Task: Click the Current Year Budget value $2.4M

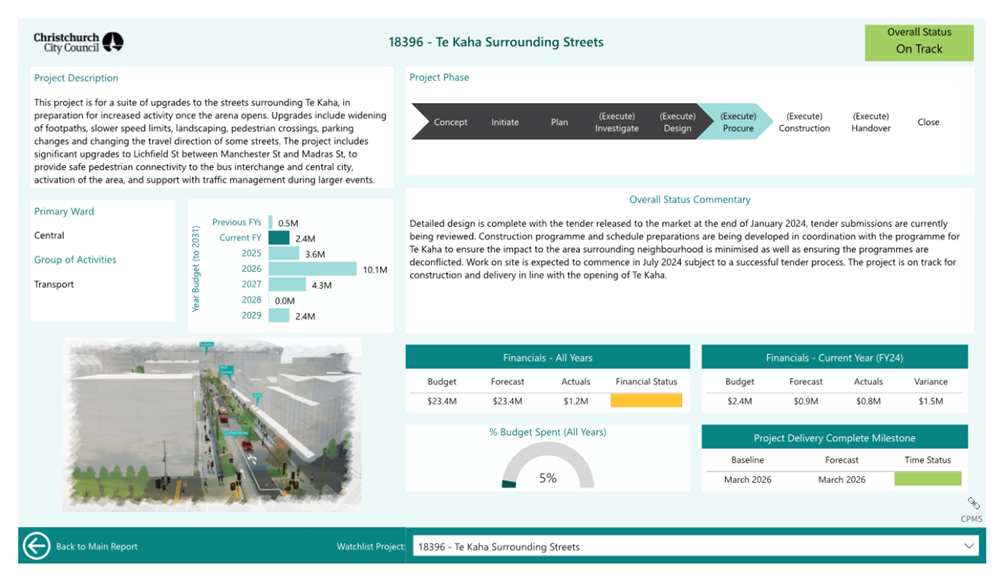Action: coord(739,401)
